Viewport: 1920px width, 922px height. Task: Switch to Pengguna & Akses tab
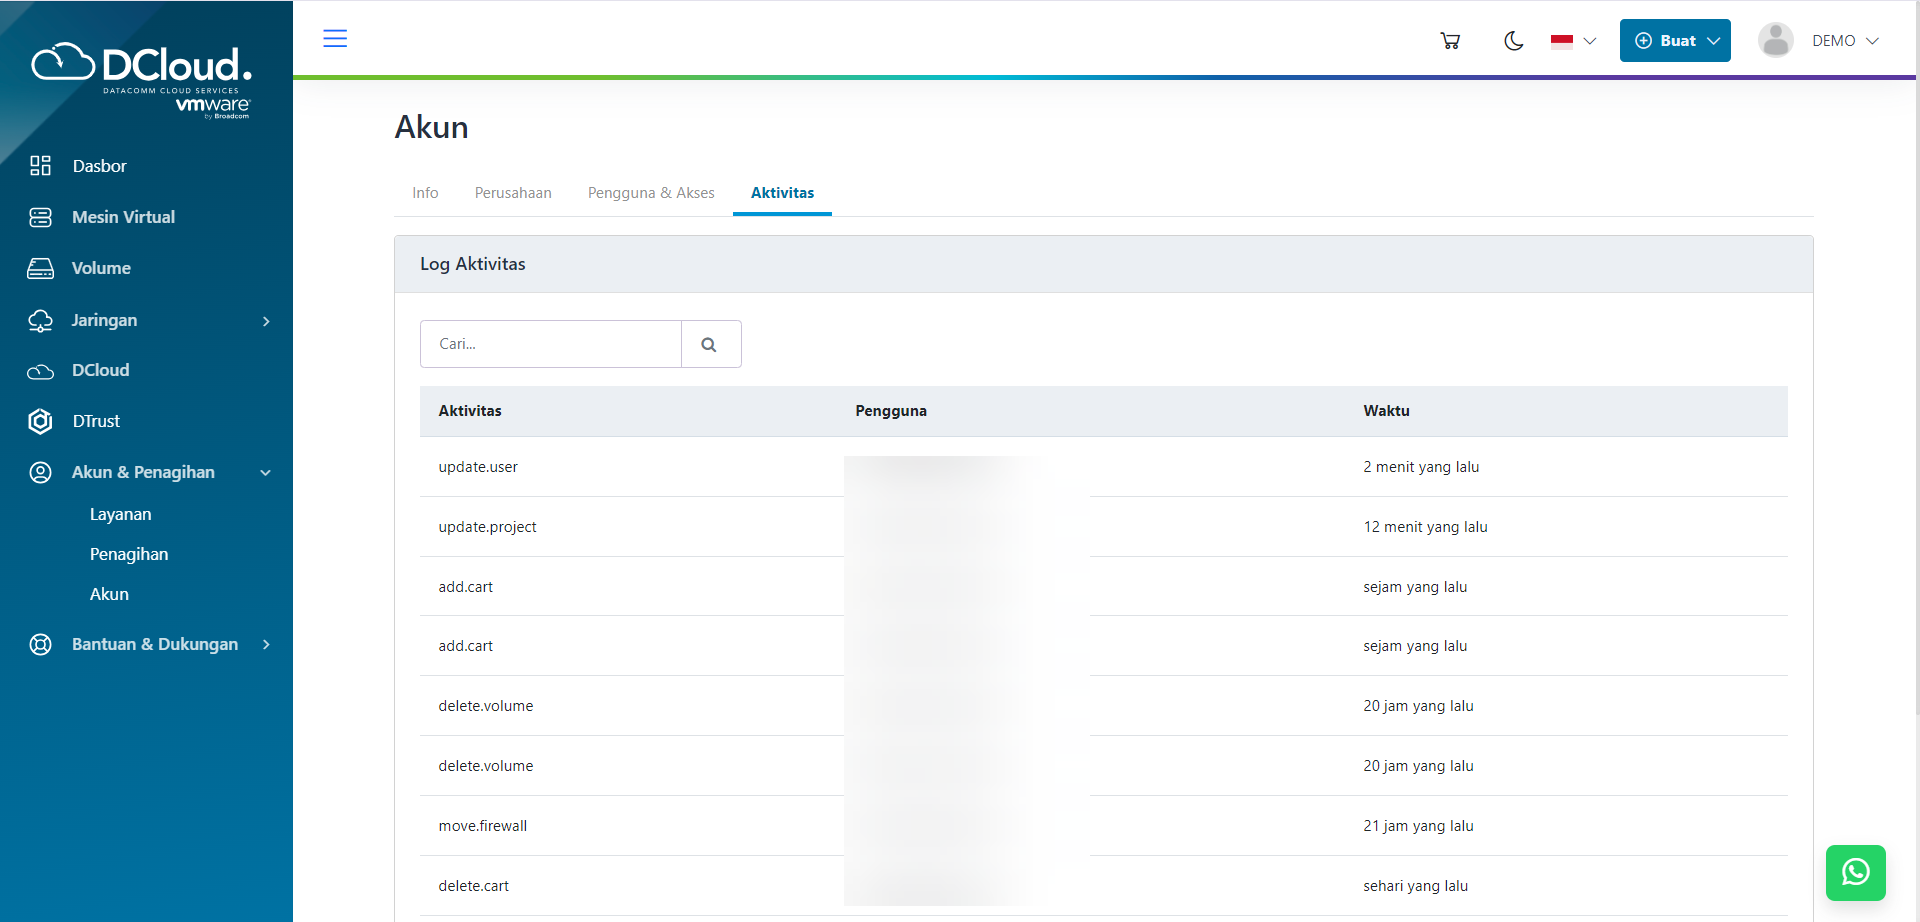coord(651,193)
